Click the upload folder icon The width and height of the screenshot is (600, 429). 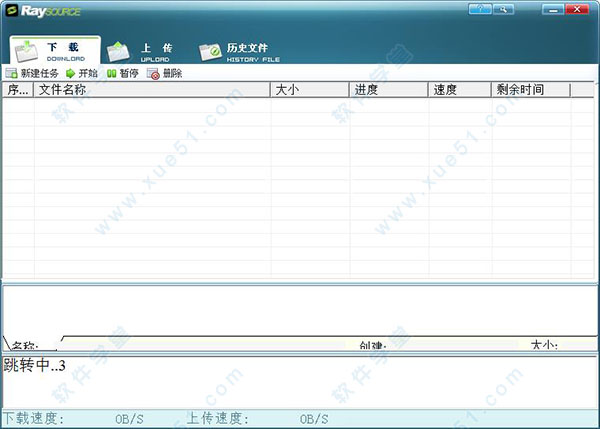pos(118,52)
